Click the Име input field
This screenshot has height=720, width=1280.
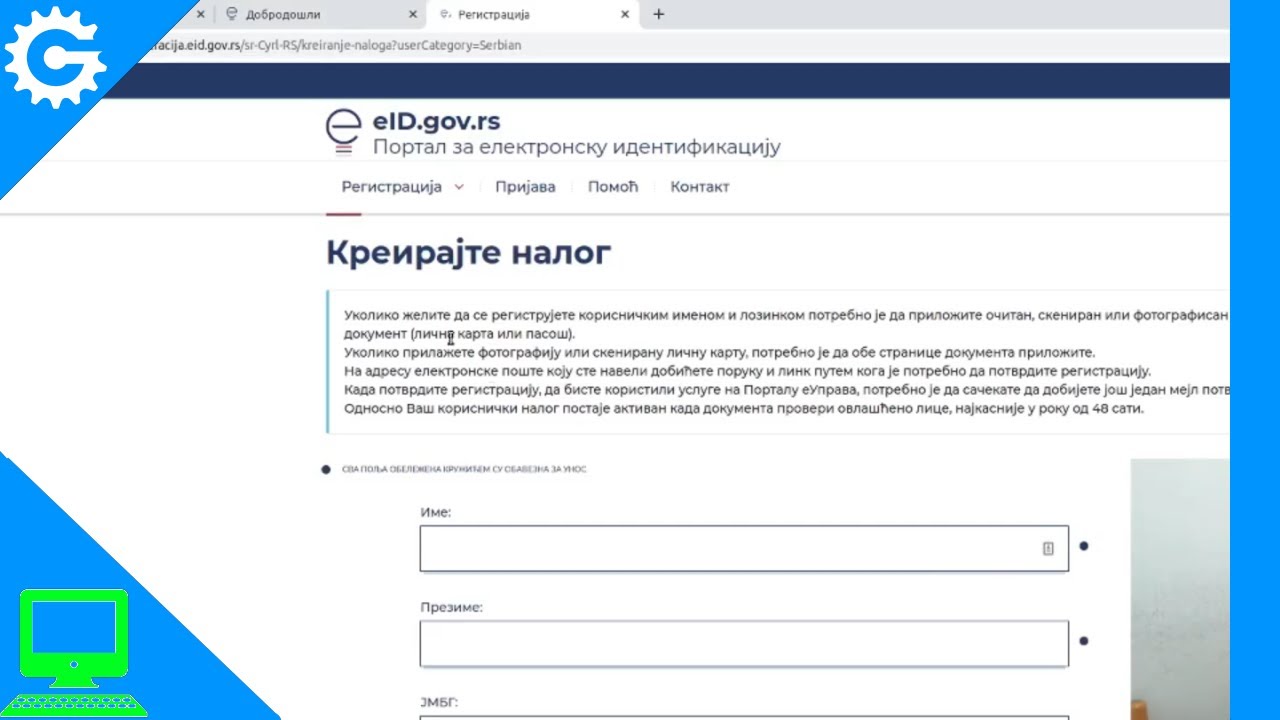pyautogui.click(x=744, y=548)
